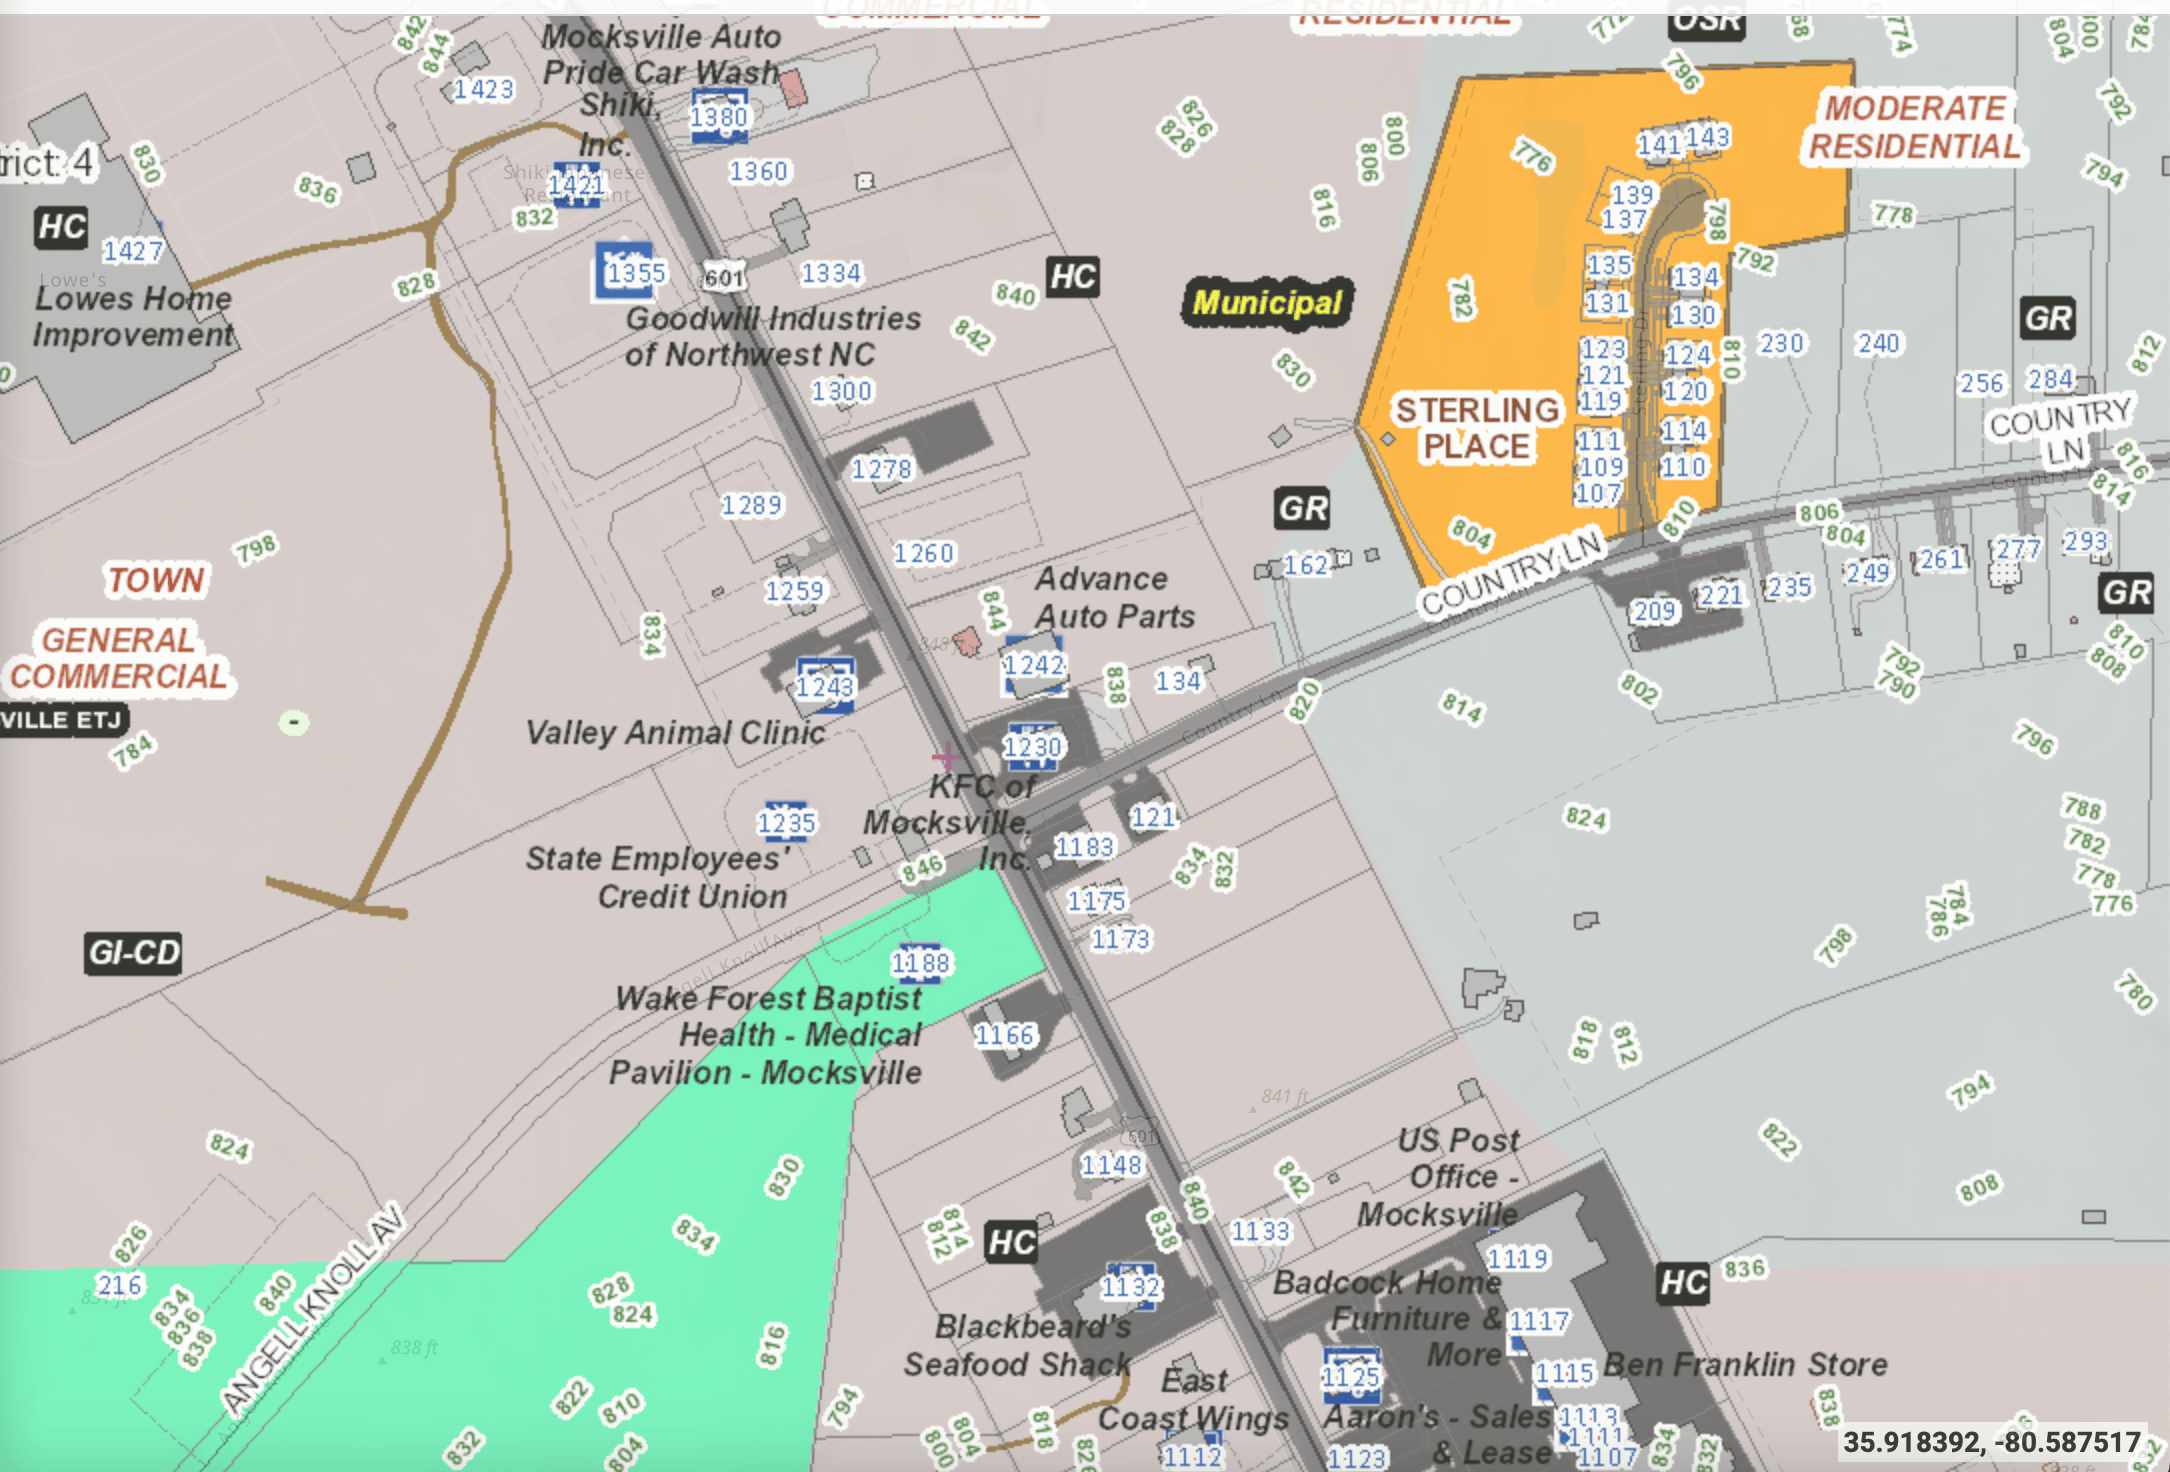Viewport: 2170px width, 1472px height.
Task: Choose the blue address marker numbered 1235
Action: [x=786, y=822]
